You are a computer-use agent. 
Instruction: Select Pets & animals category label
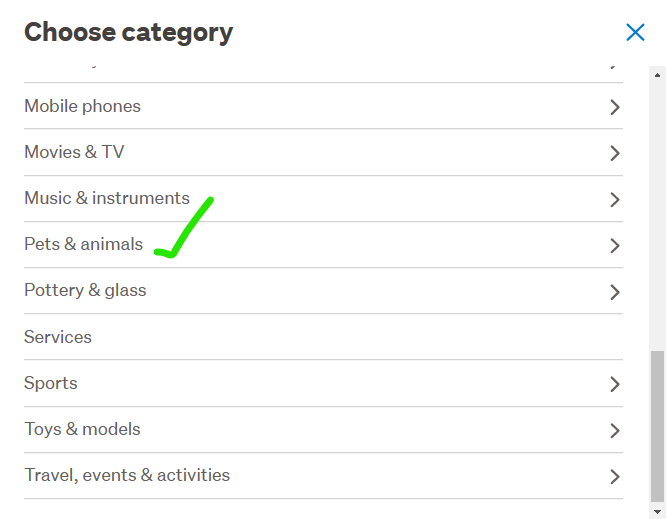84,244
